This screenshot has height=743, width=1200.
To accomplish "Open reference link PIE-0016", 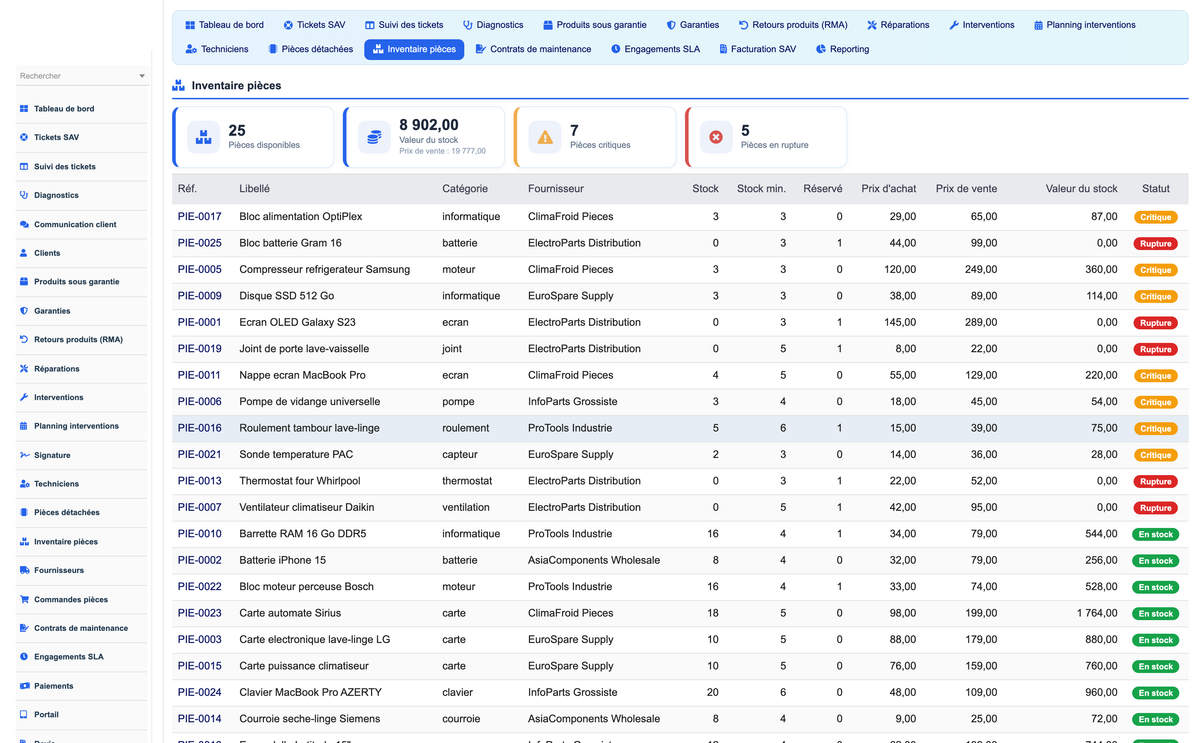I will click(x=200, y=428).
